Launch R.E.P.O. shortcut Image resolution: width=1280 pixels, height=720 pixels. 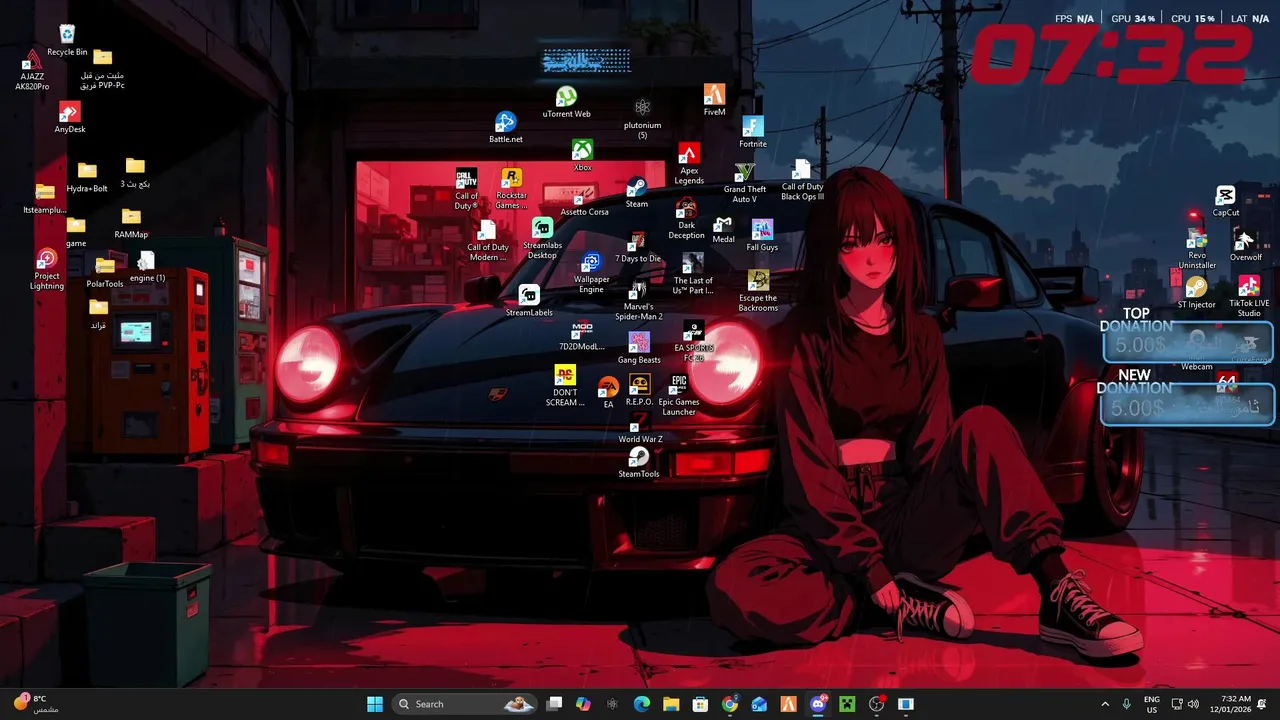pos(639,390)
